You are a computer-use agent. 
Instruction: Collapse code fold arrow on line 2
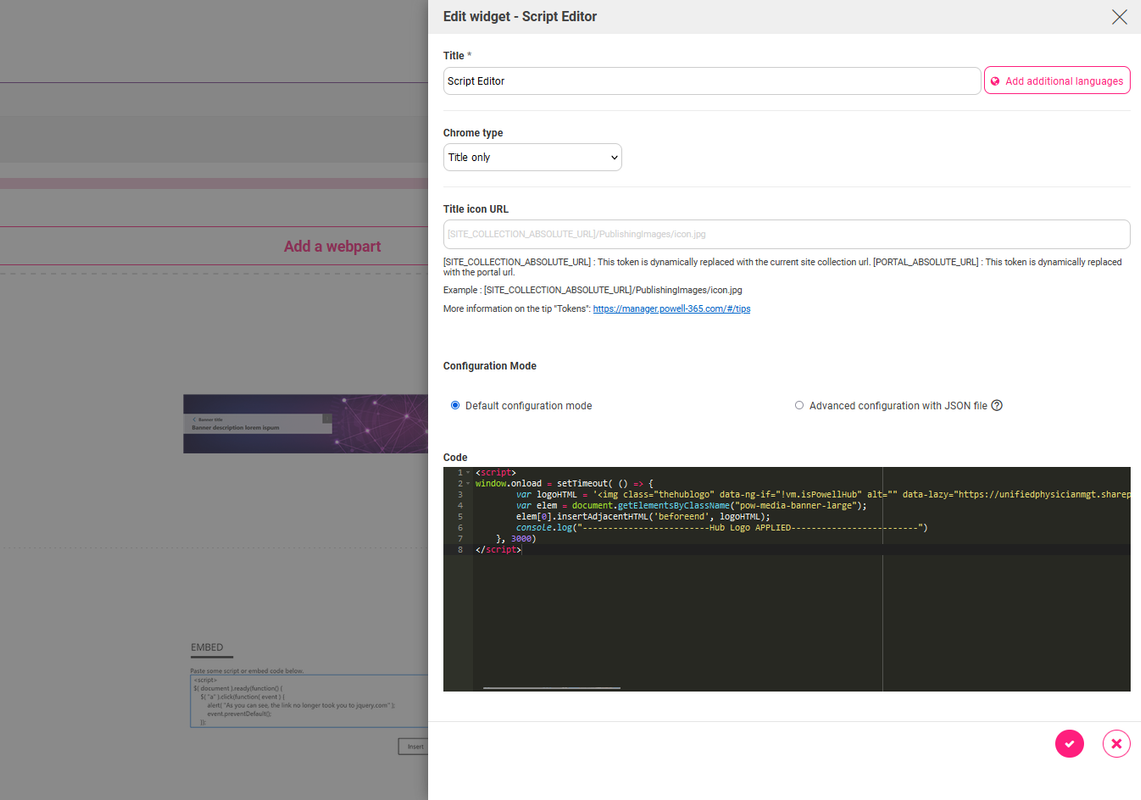[x=468, y=483]
